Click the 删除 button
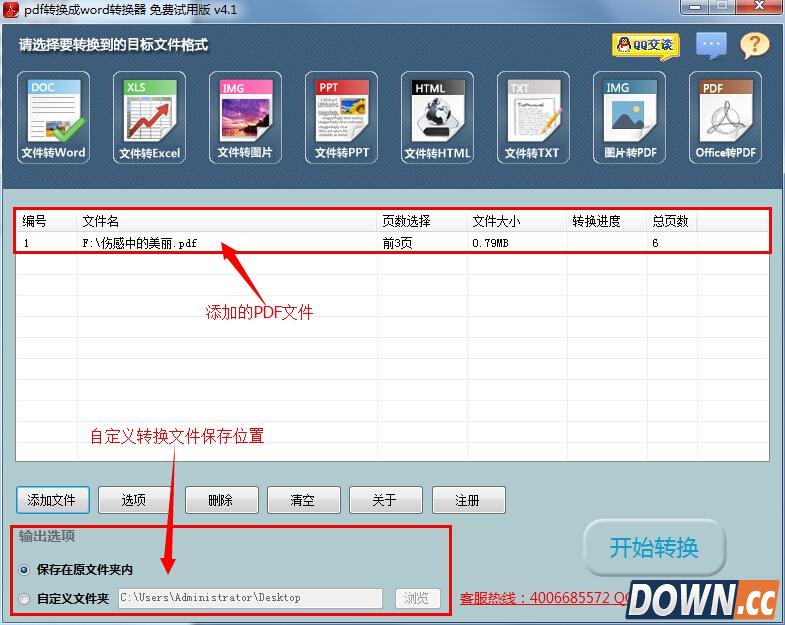Viewport: 785px width, 625px height. coord(221,500)
